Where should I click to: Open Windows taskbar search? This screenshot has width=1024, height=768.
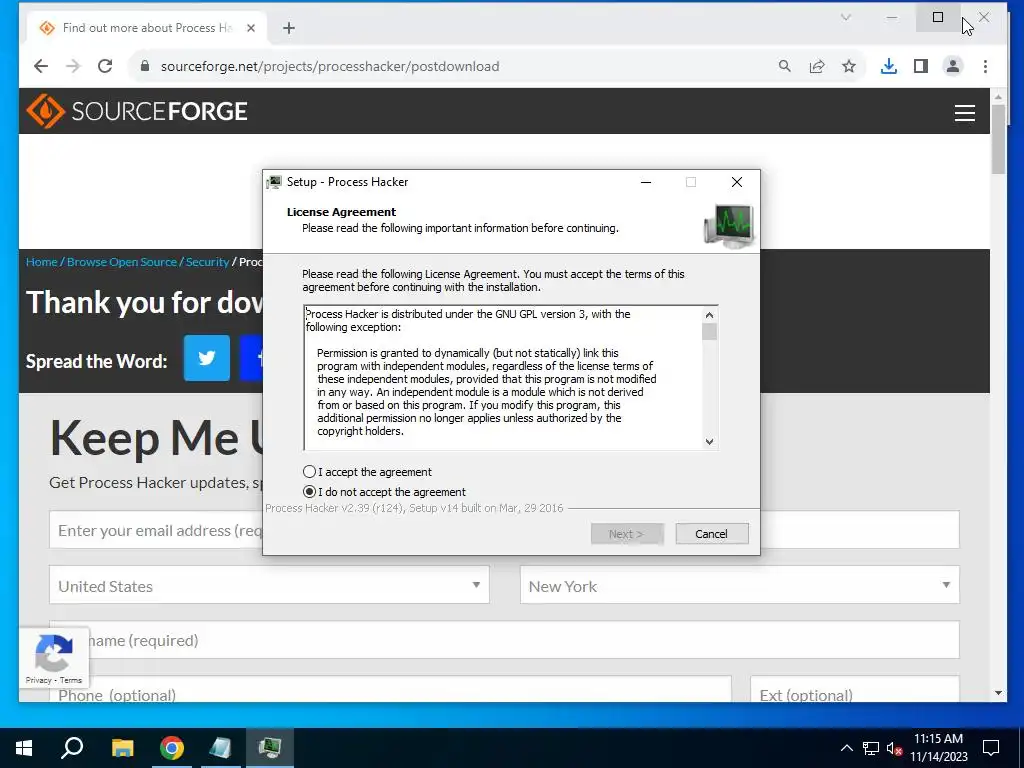[x=72, y=748]
